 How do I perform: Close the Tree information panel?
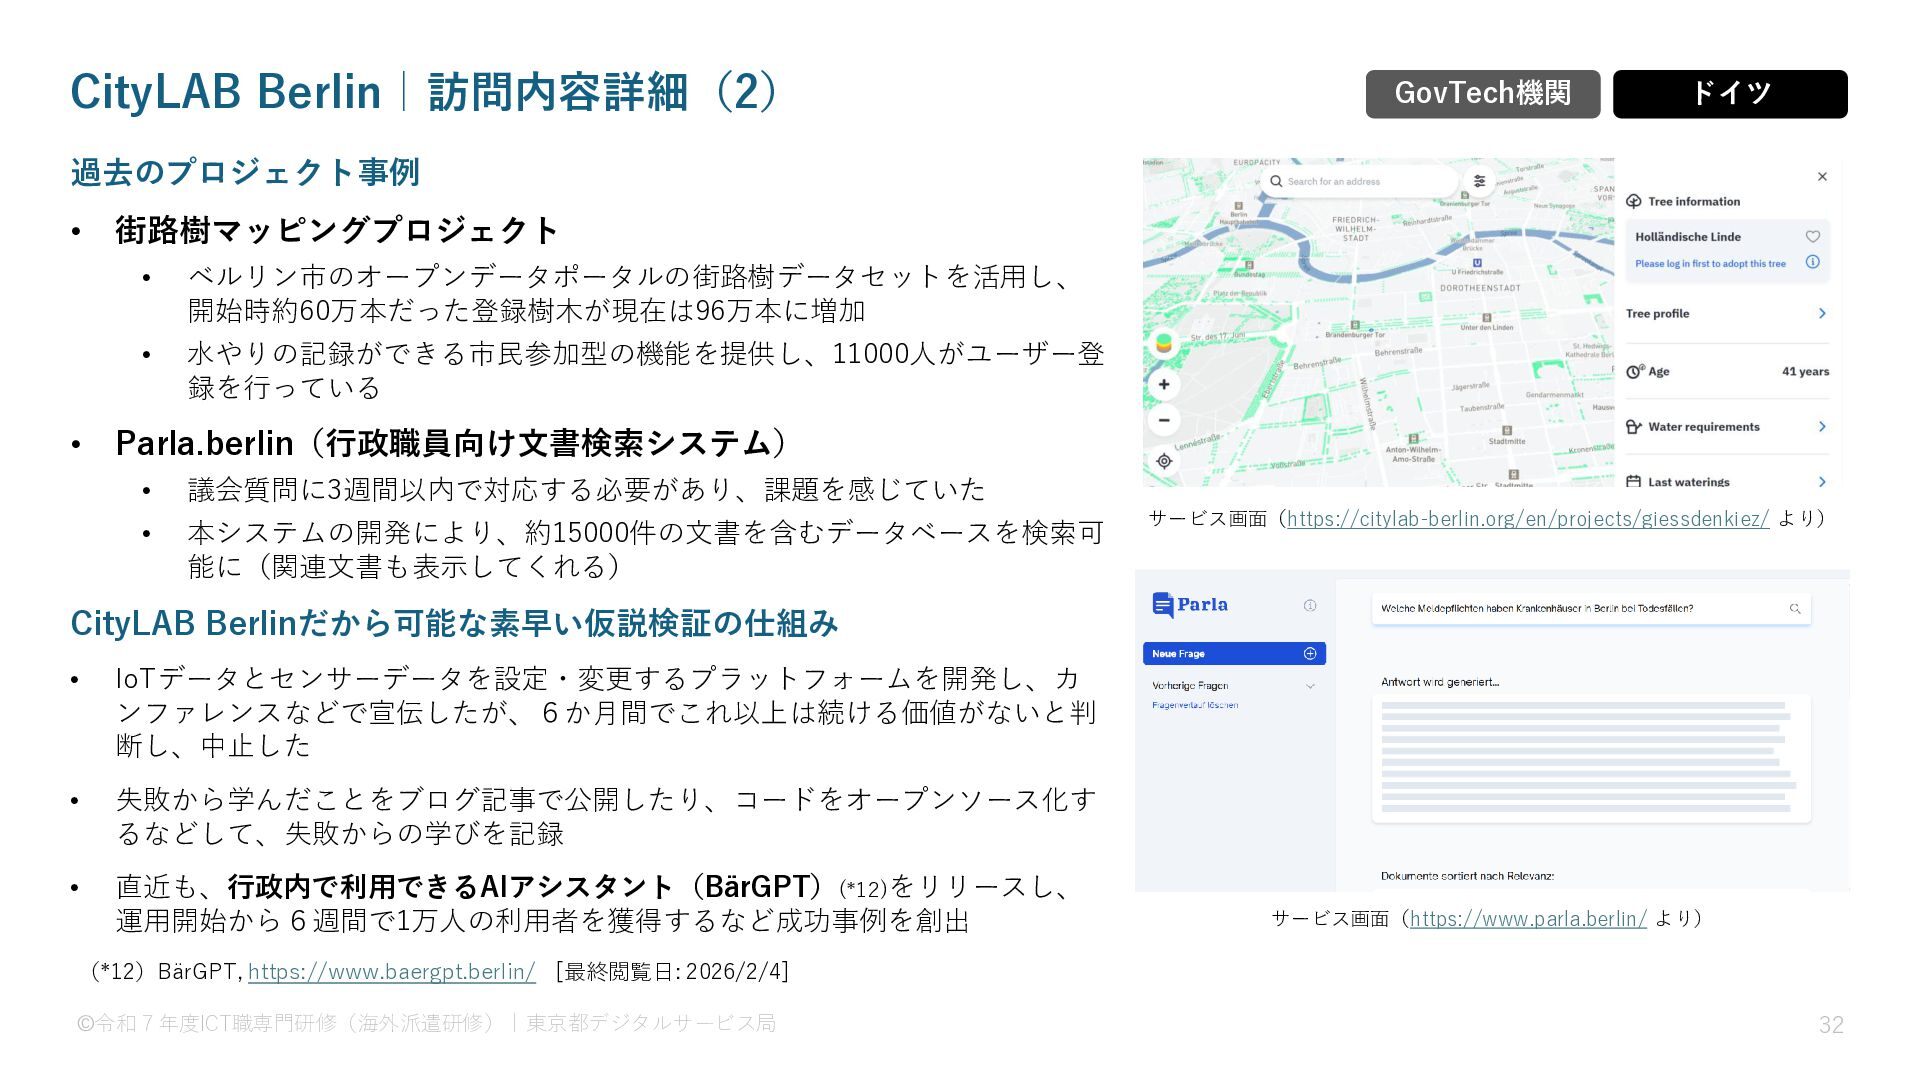1822,177
